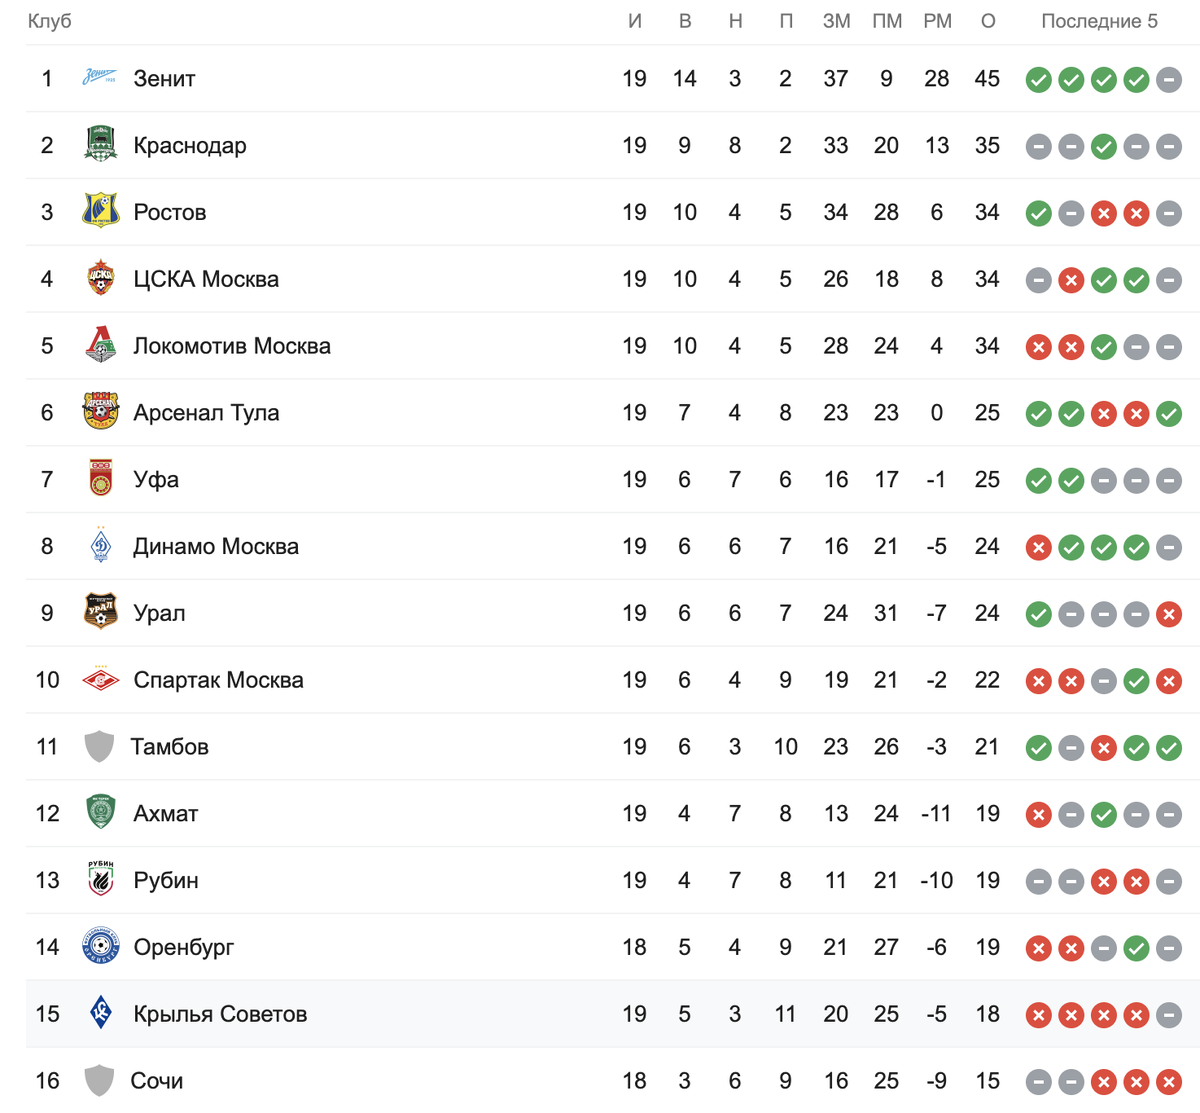Open the Ахмат team link
The width and height of the screenshot is (1200, 1113).
tap(166, 813)
